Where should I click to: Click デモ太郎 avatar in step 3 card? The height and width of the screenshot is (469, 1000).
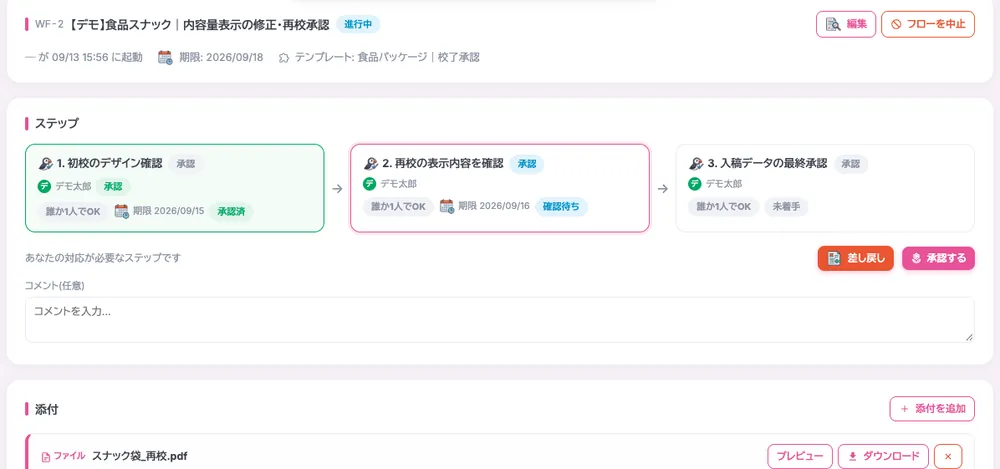pyautogui.click(x=695, y=184)
